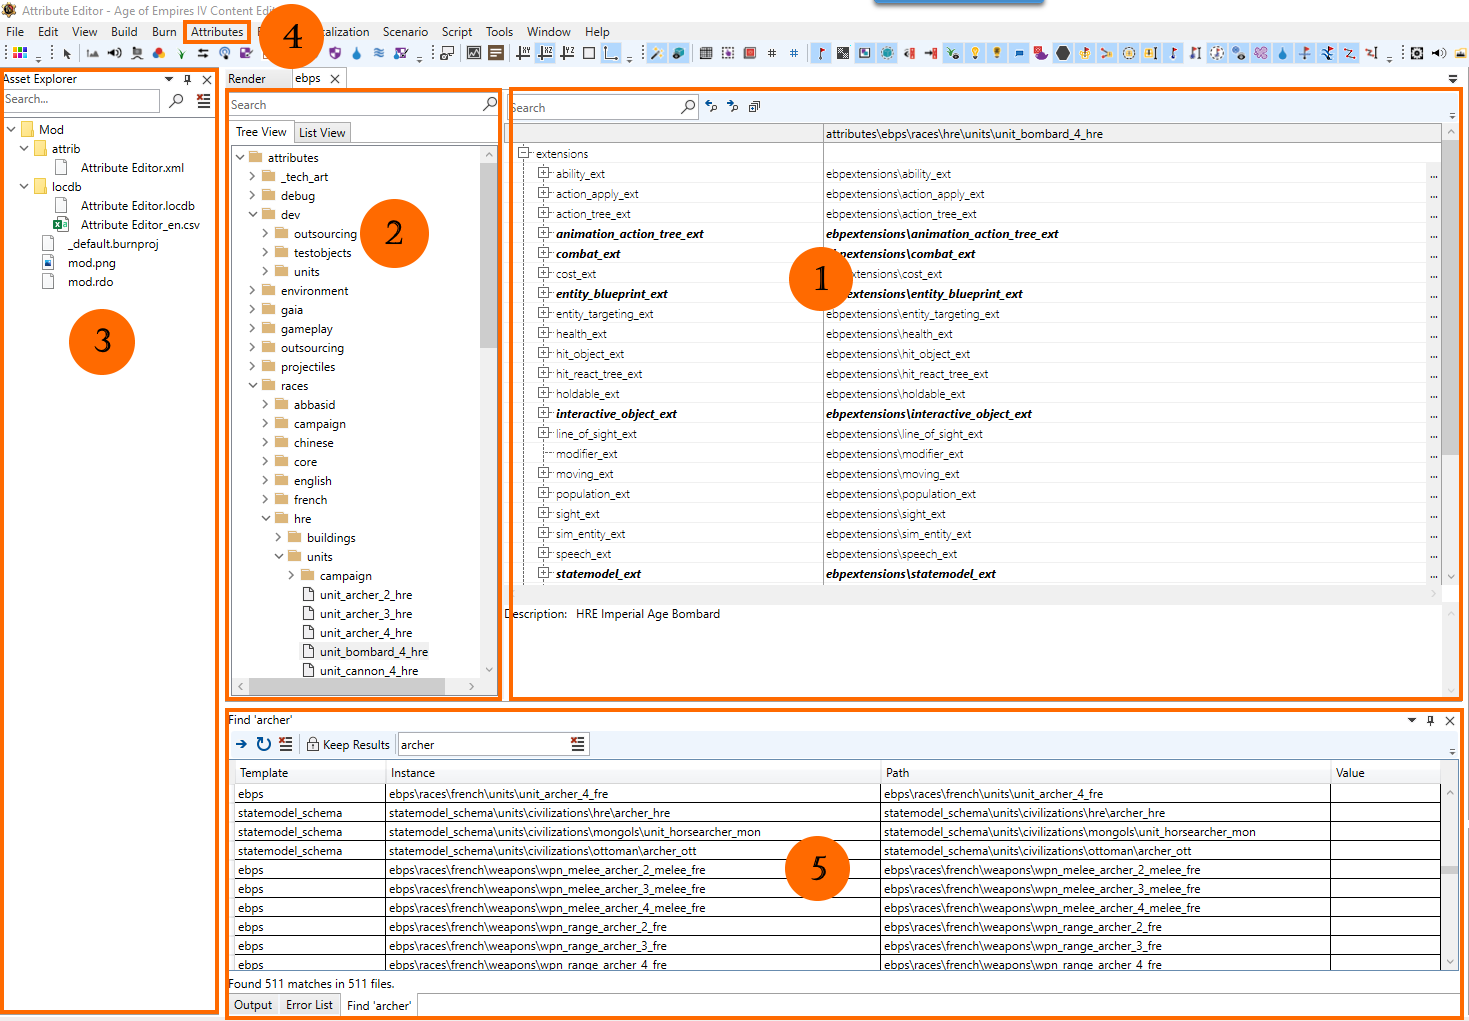Click the red flag toolbar icon
Viewport: 1469px width, 1021px height.
[821, 53]
